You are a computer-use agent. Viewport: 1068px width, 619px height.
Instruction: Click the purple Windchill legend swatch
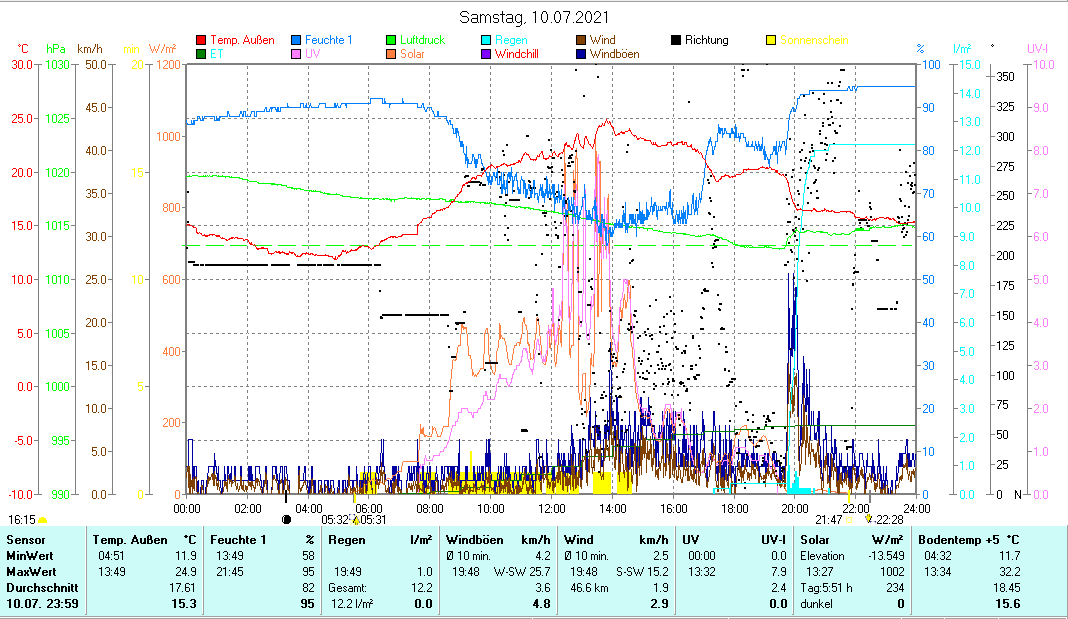[x=487, y=55]
